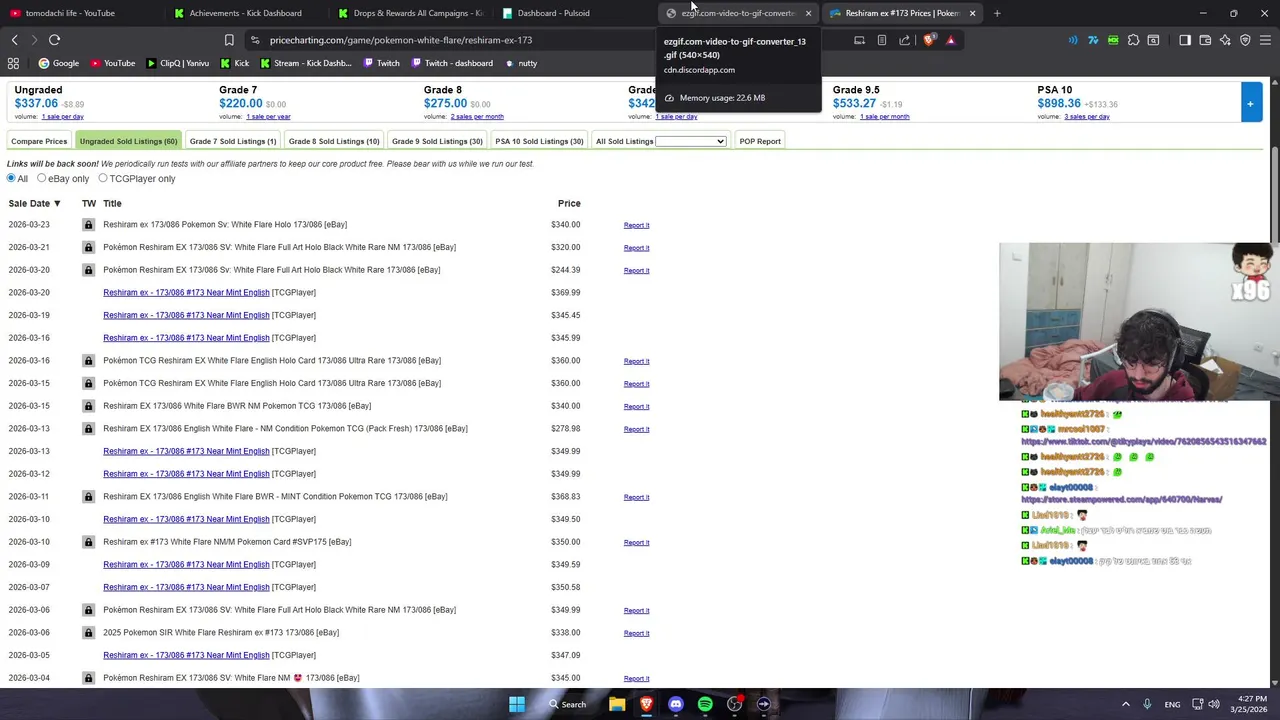Viewport: 1280px width, 720px height.
Task: Open Google bookmark in bookmarks bar
Action: (58, 63)
